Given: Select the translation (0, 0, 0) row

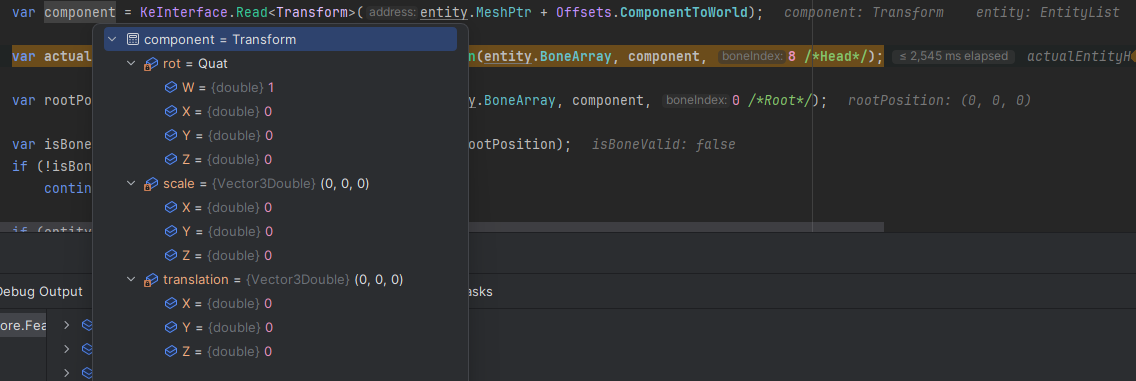Looking at the screenshot, I should tap(280, 280).
